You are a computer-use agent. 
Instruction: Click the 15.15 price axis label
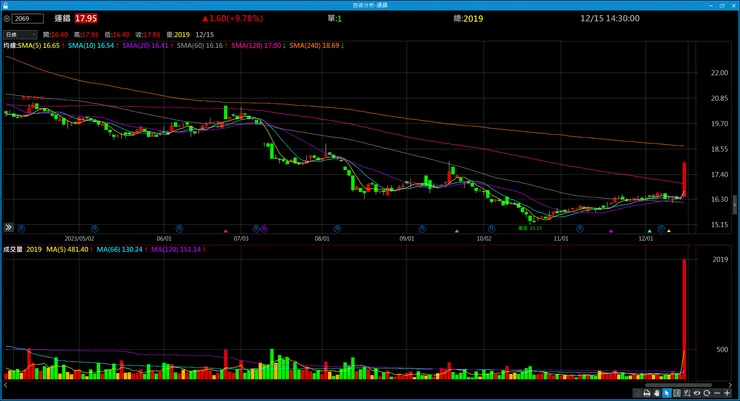[719, 225]
